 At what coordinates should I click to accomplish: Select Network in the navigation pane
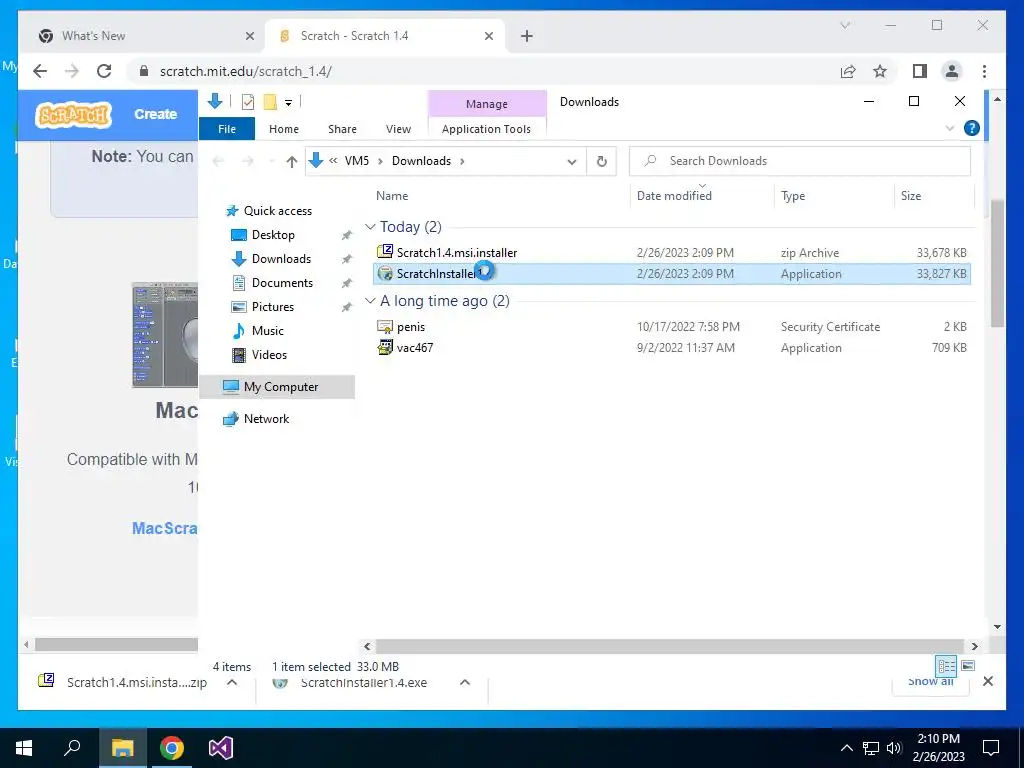tap(266, 419)
